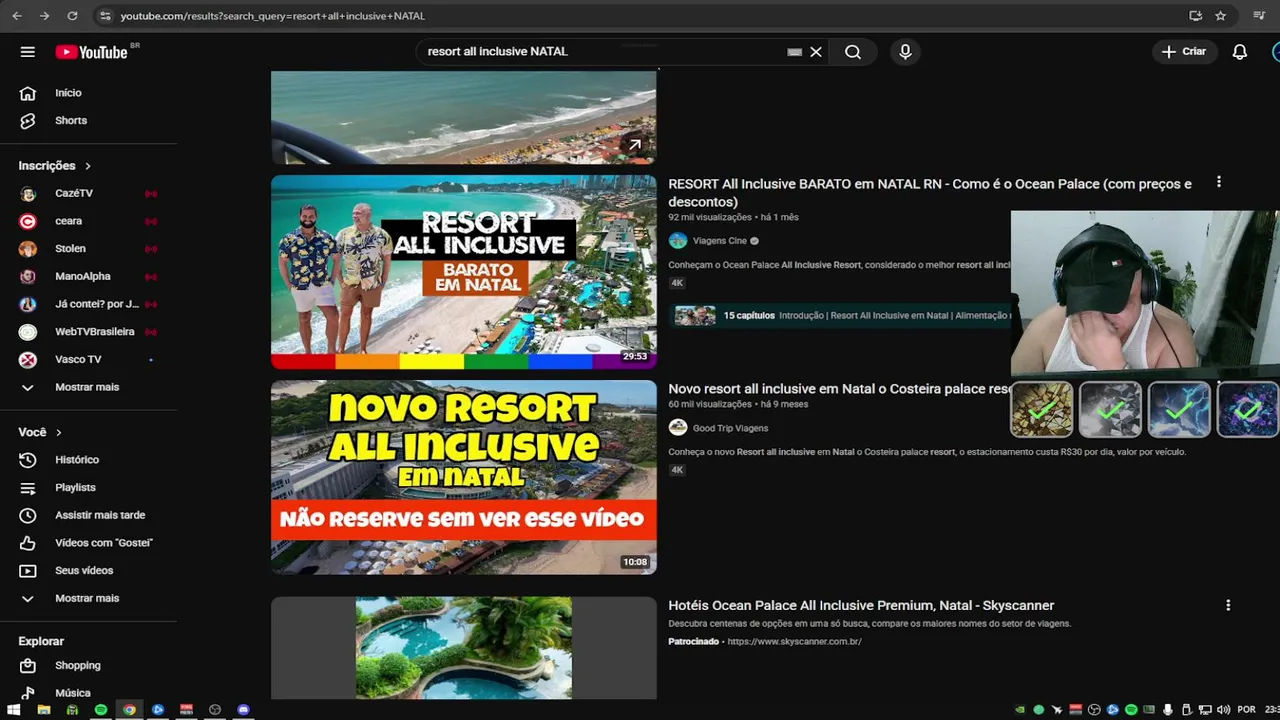
Task: Expand the Inscrições section
Action: point(55,166)
